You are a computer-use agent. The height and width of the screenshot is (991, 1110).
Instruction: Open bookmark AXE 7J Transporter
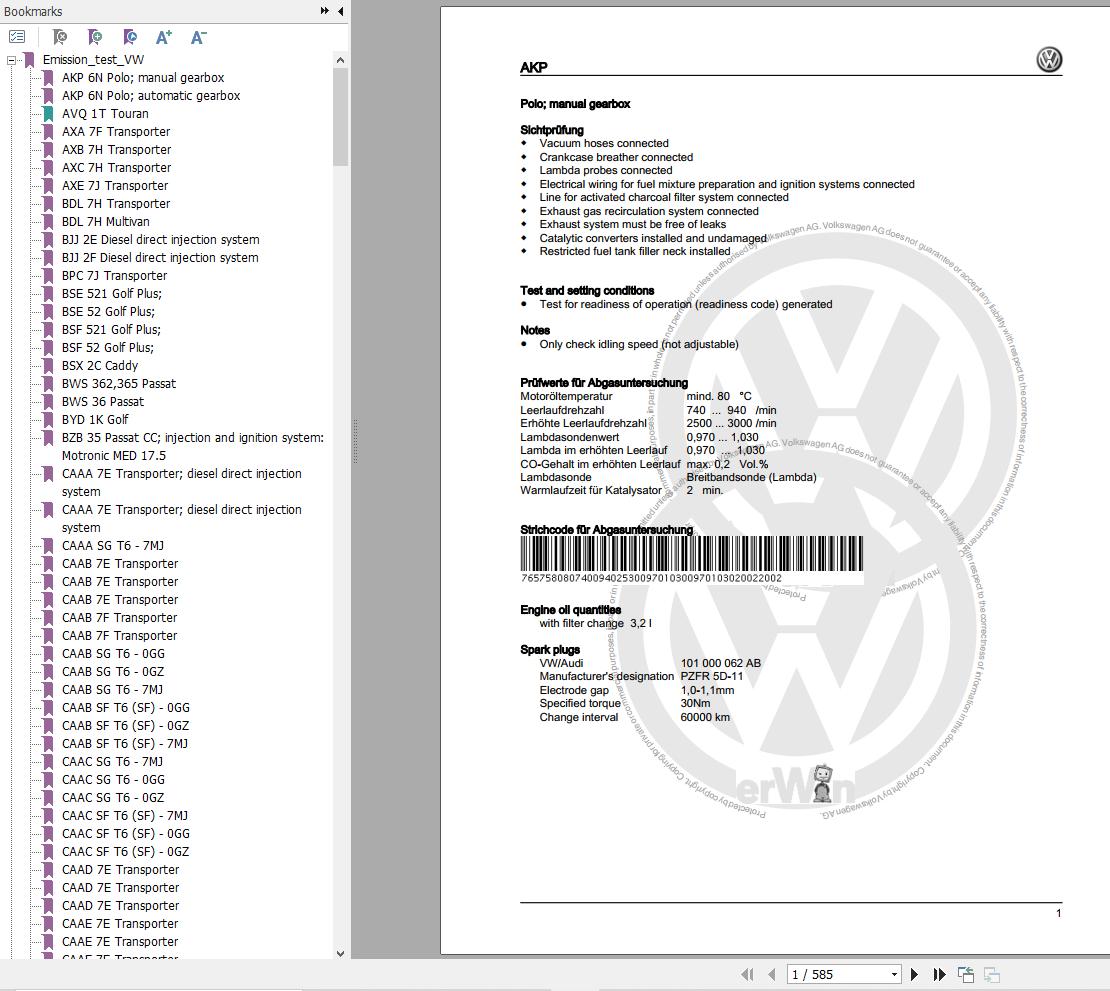(115, 185)
